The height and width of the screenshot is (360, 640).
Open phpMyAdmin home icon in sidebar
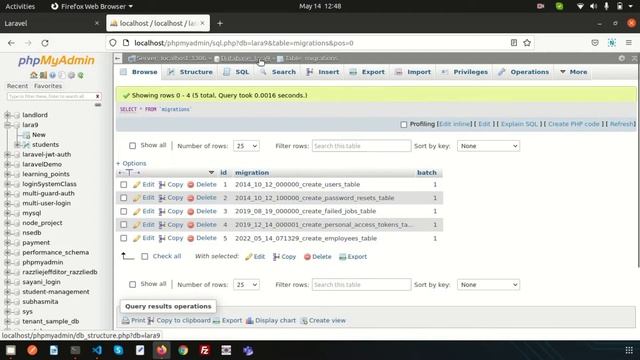tap(33, 75)
